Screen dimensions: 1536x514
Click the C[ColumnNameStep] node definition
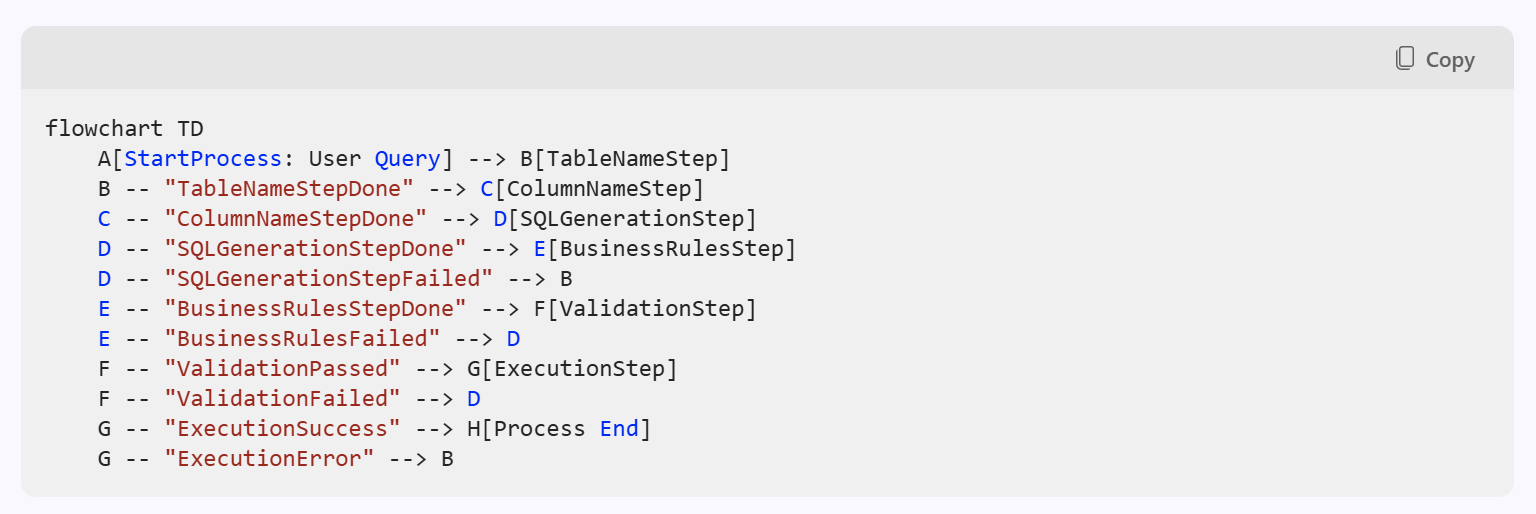click(x=592, y=188)
